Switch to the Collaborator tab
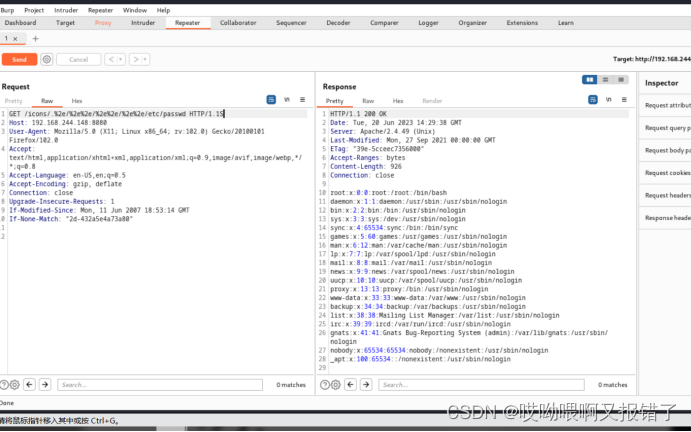 tap(238, 22)
